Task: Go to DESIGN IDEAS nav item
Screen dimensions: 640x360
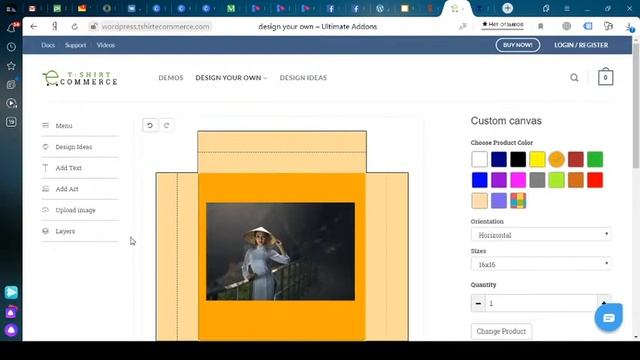Action: pyautogui.click(x=303, y=78)
